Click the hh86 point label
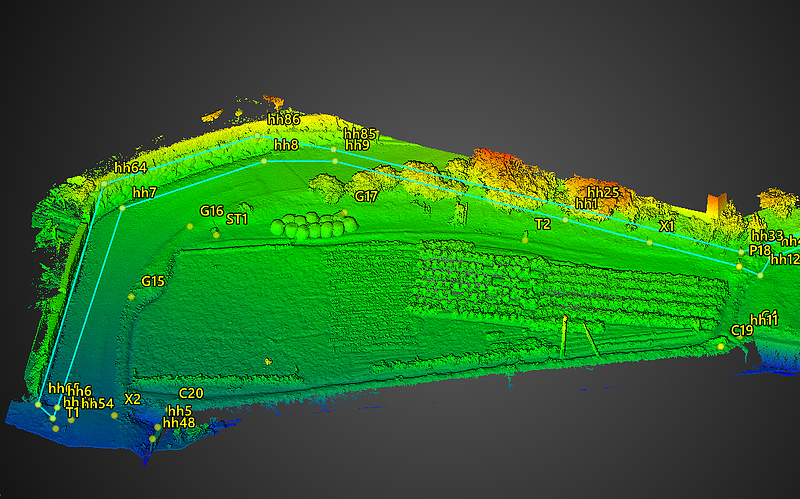The width and height of the screenshot is (800, 499). (284, 120)
